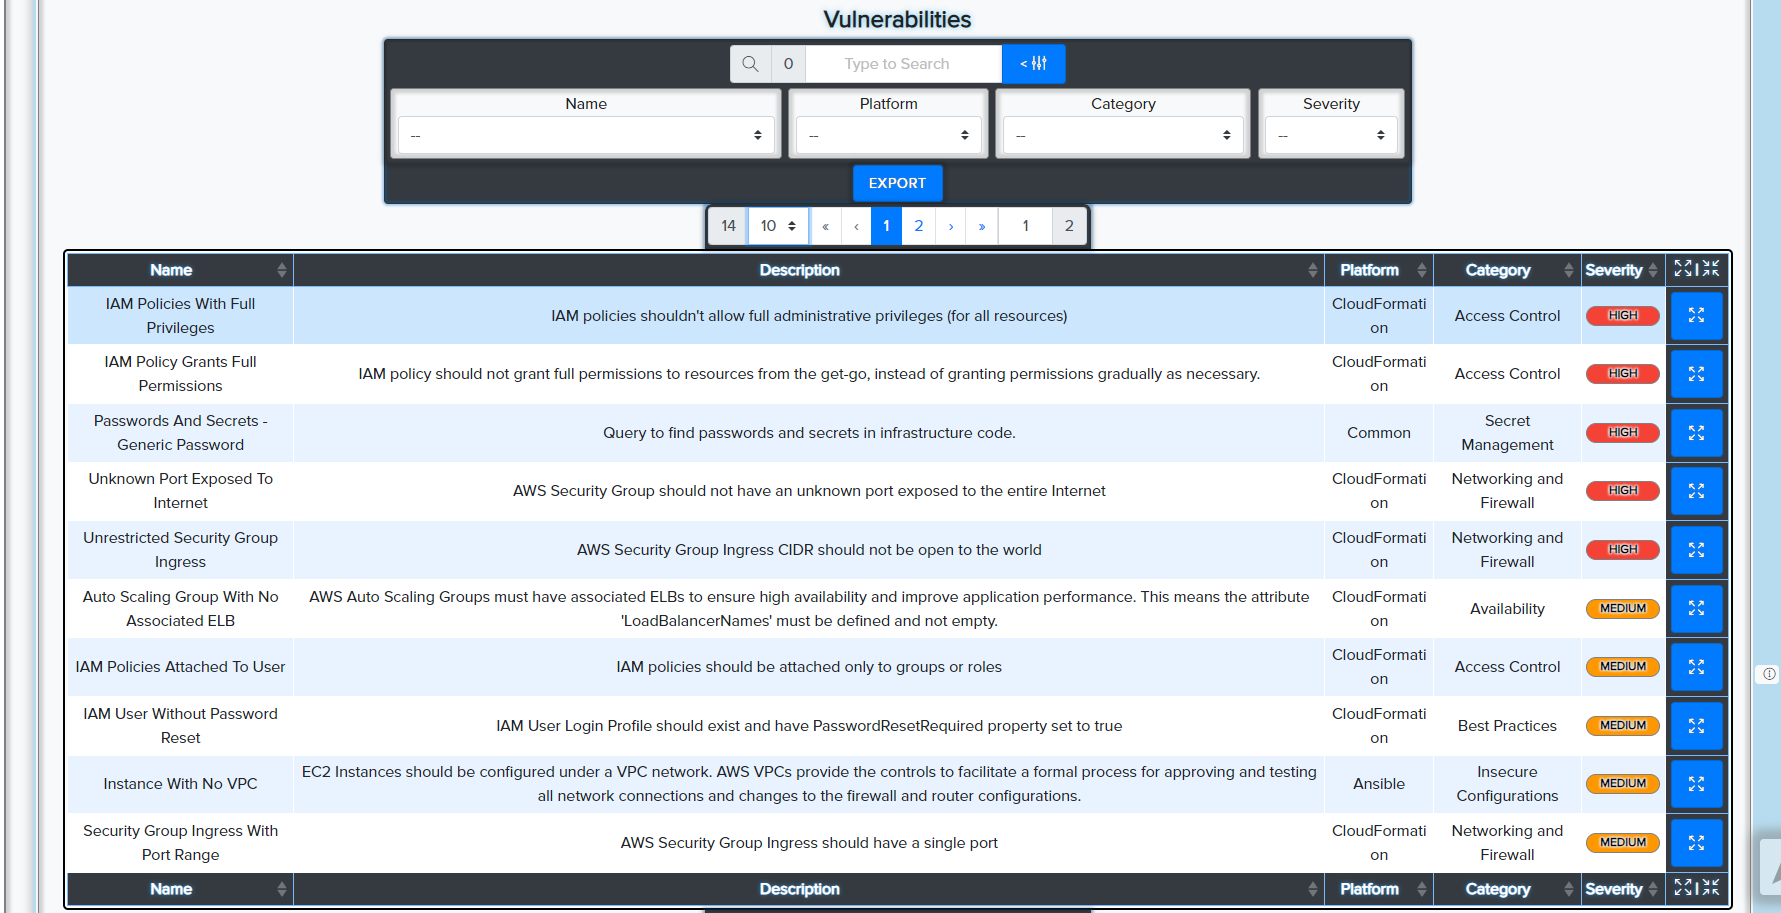Click 'Best Practices' category cell
This screenshot has width=1781, height=913.
1507,726
